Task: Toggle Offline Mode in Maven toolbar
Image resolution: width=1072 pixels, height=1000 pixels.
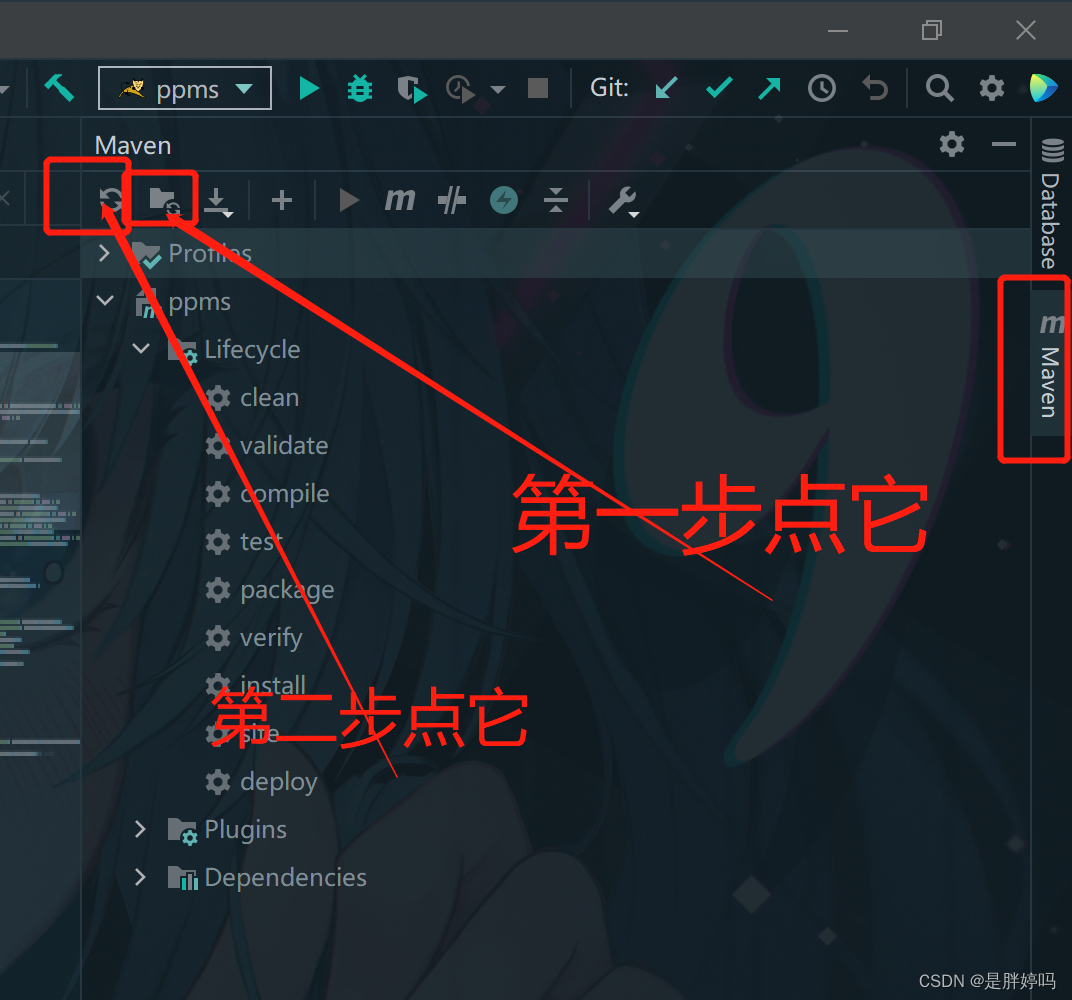Action: 504,200
